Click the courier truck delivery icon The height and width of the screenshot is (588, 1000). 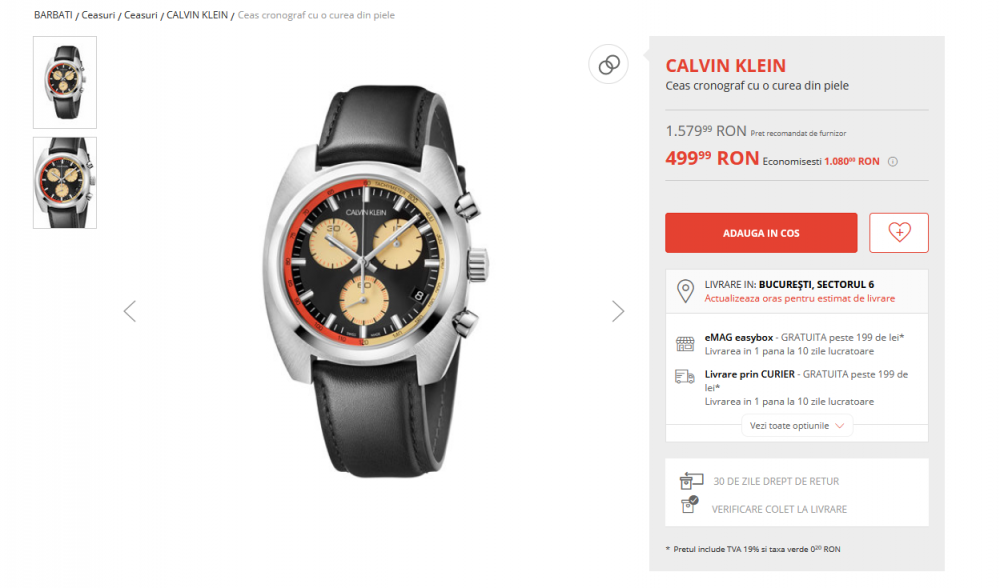pos(685,378)
